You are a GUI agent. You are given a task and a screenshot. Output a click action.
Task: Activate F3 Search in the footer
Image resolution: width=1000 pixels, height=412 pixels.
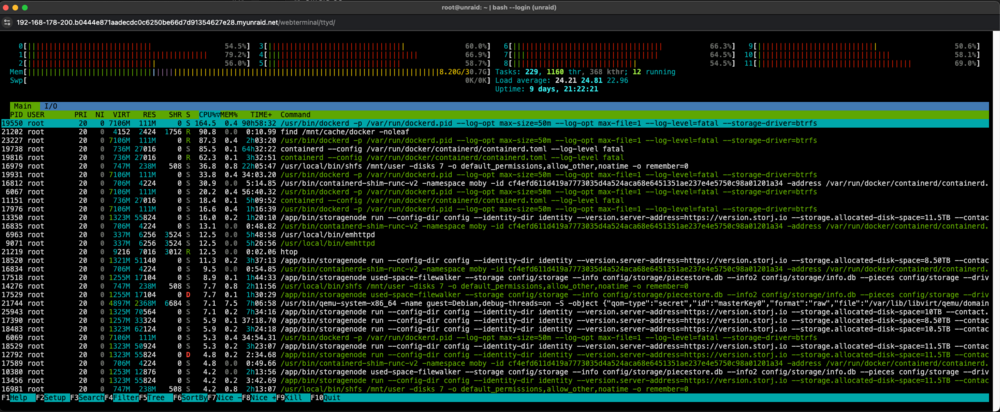87,397
